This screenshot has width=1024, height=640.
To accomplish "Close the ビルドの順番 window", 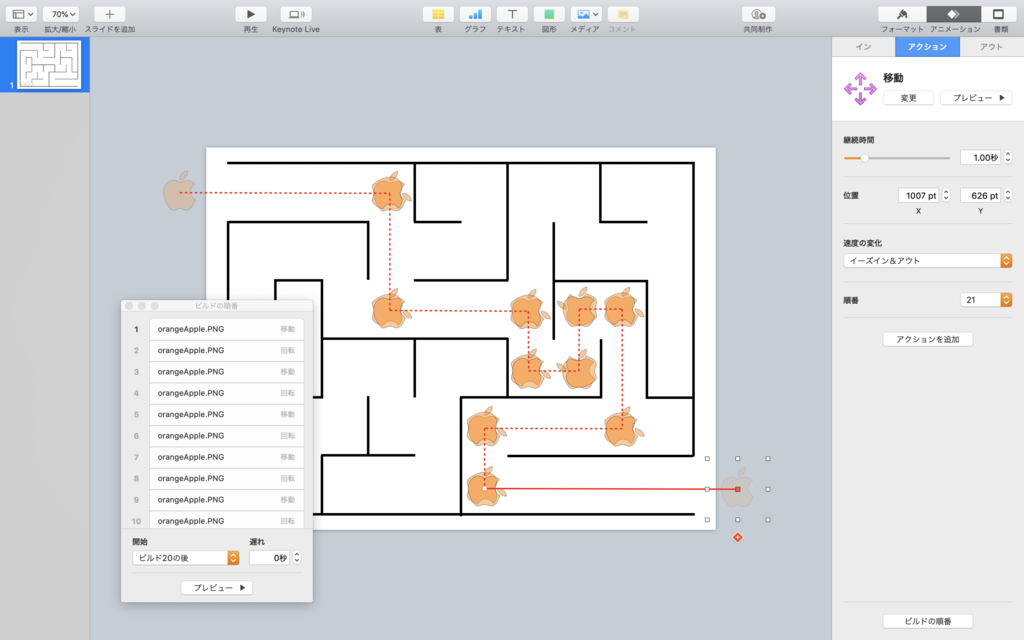I will click(x=129, y=306).
